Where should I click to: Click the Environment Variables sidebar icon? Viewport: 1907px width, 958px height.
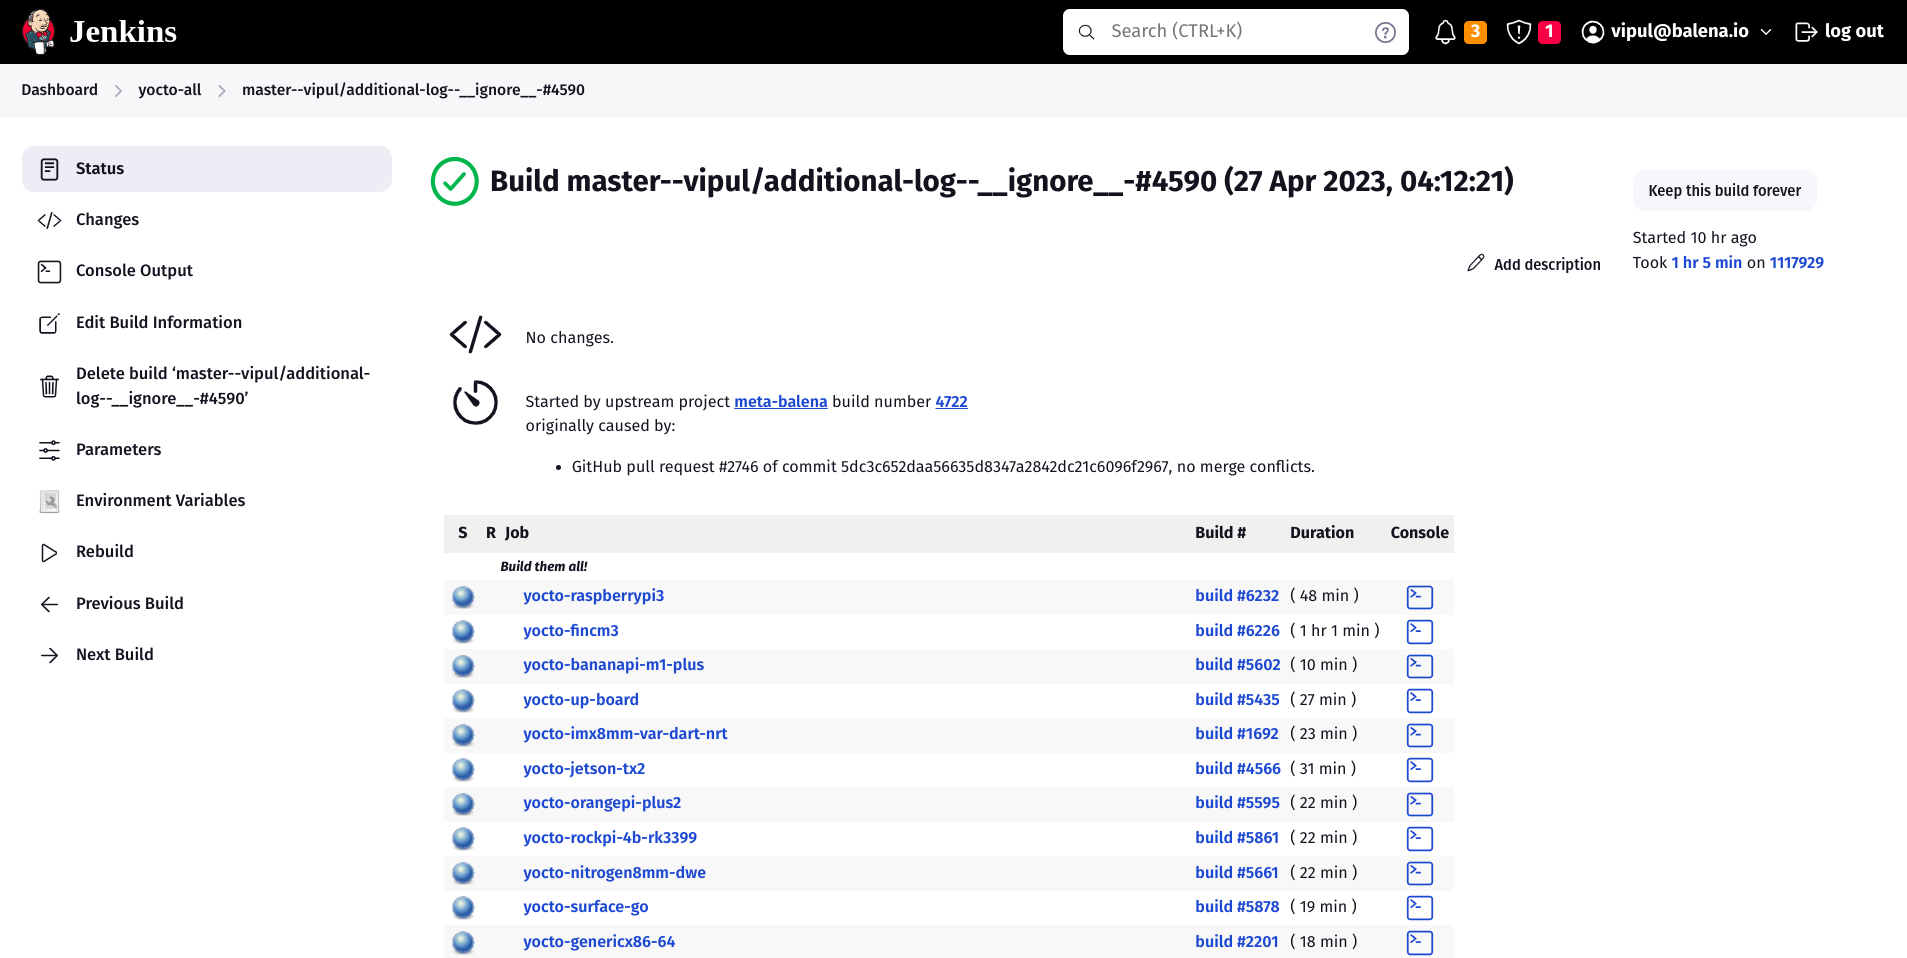49,501
